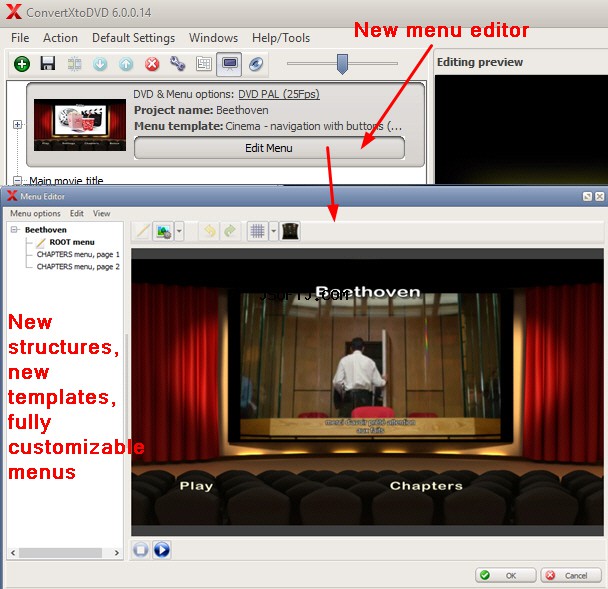Click the menu template theater icon
The image size is (608, 589).
point(290,231)
